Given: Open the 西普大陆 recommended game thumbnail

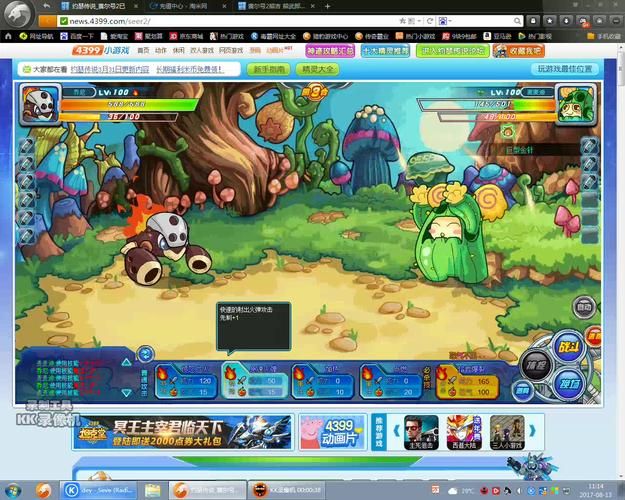Looking at the screenshot, I should [x=464, y=432].
